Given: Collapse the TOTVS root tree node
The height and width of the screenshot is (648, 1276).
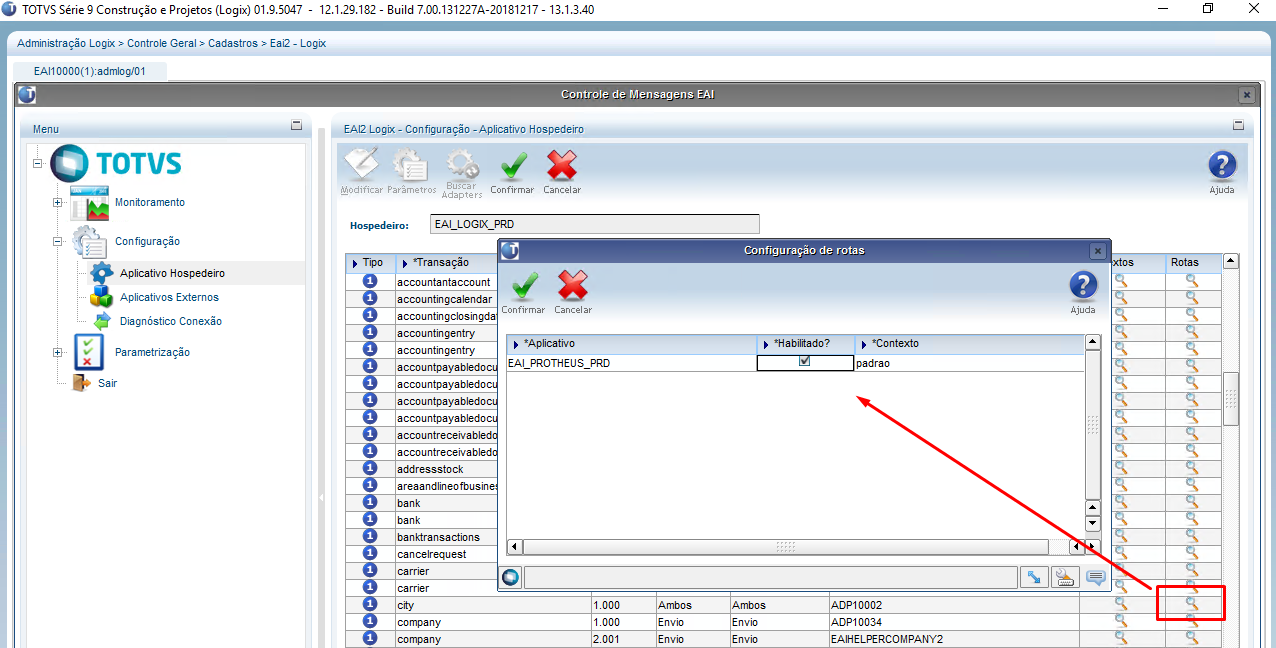Looking at the screenshot, I should (x=38, y=164).
